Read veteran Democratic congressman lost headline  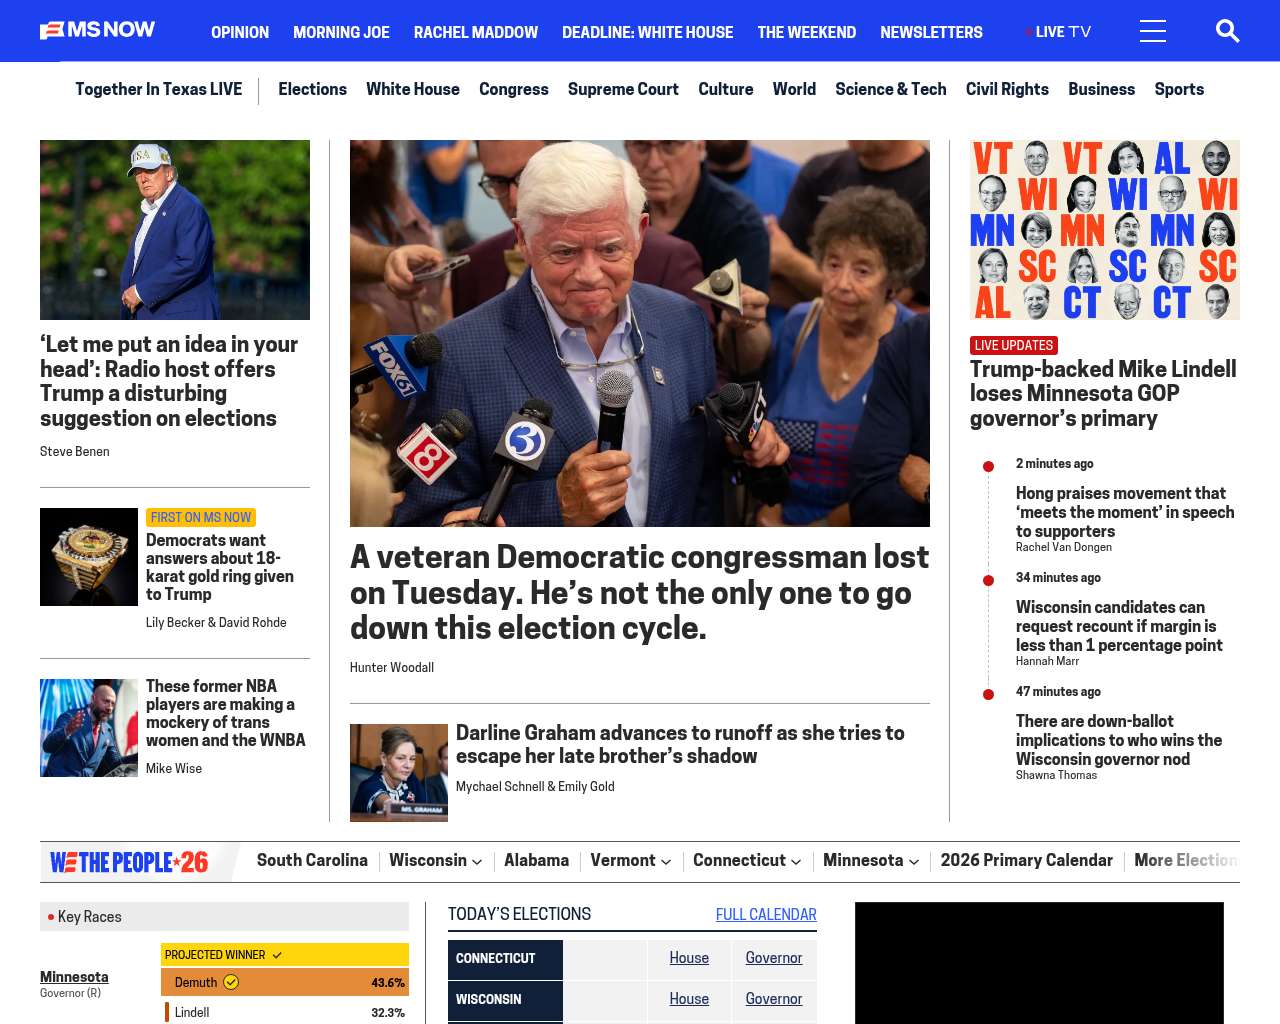[640, 592]
